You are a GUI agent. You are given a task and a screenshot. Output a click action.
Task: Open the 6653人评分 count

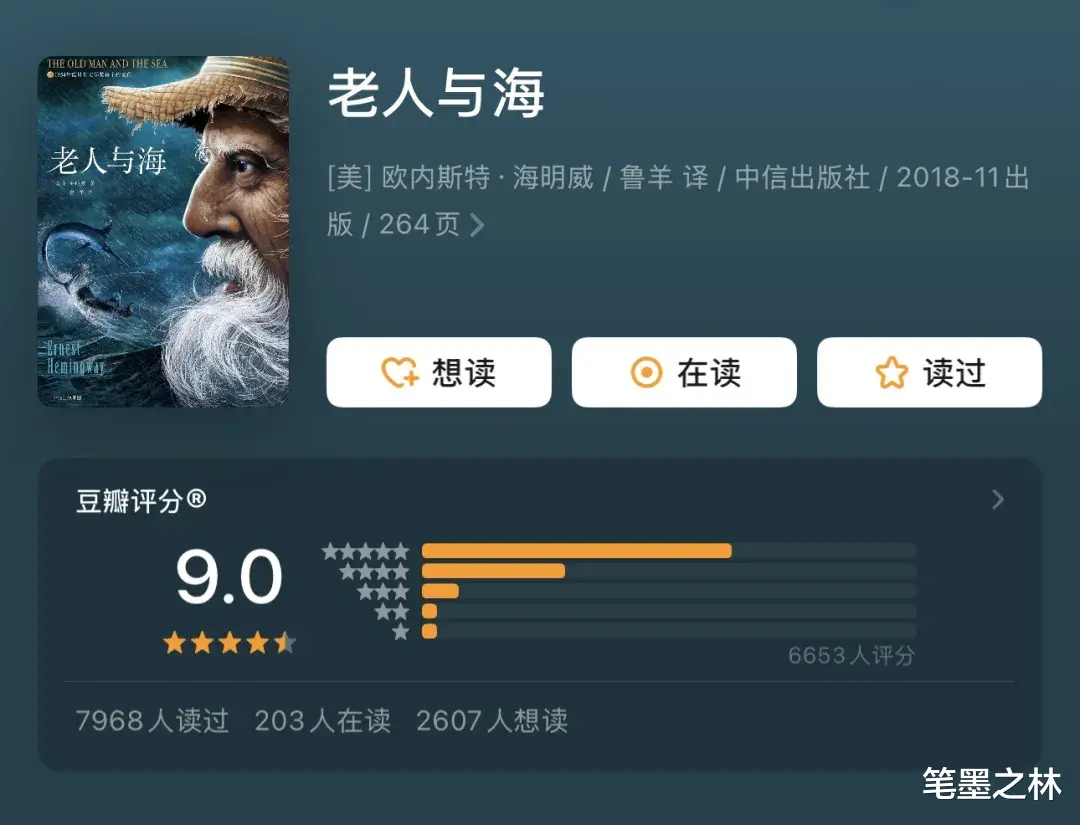coord(851,655)
